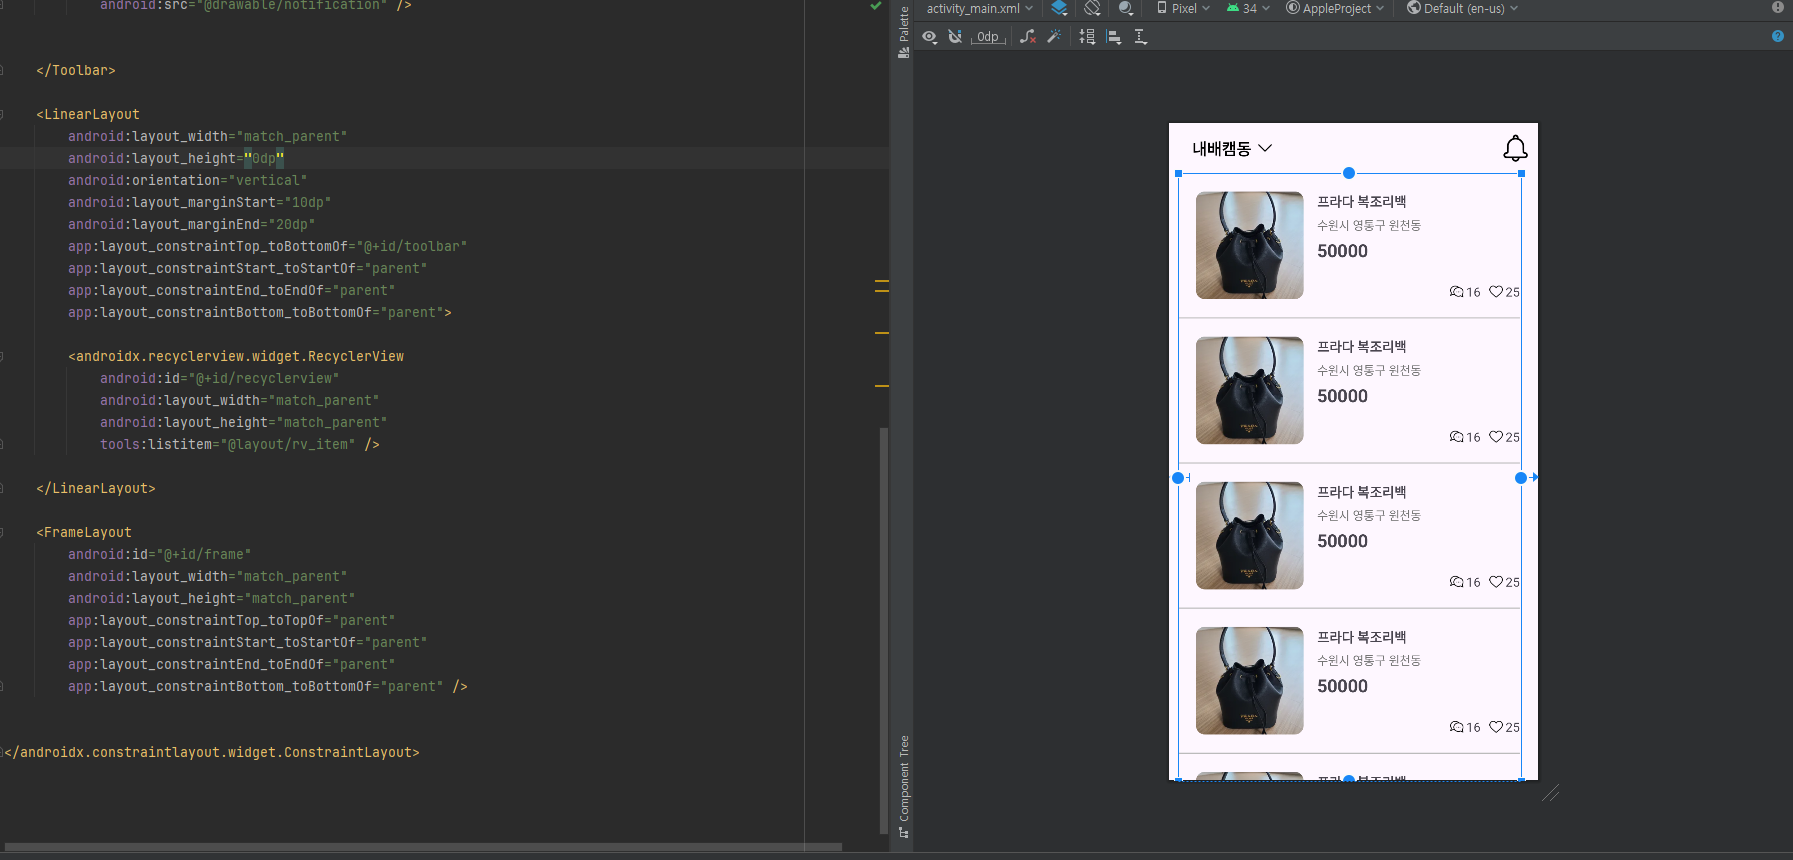Click the first list item's bag thumbnail
Screen dimensions: 1793x860
coord(1249,245)
